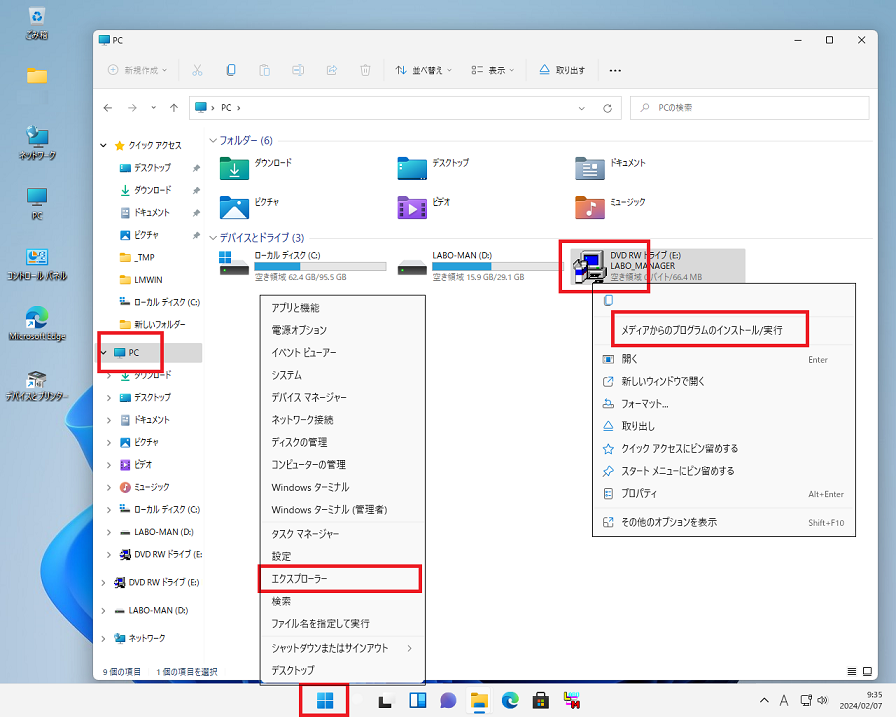Open the Chat app from taskbar
Screen dimensions: 896x717
pos(448,700)
